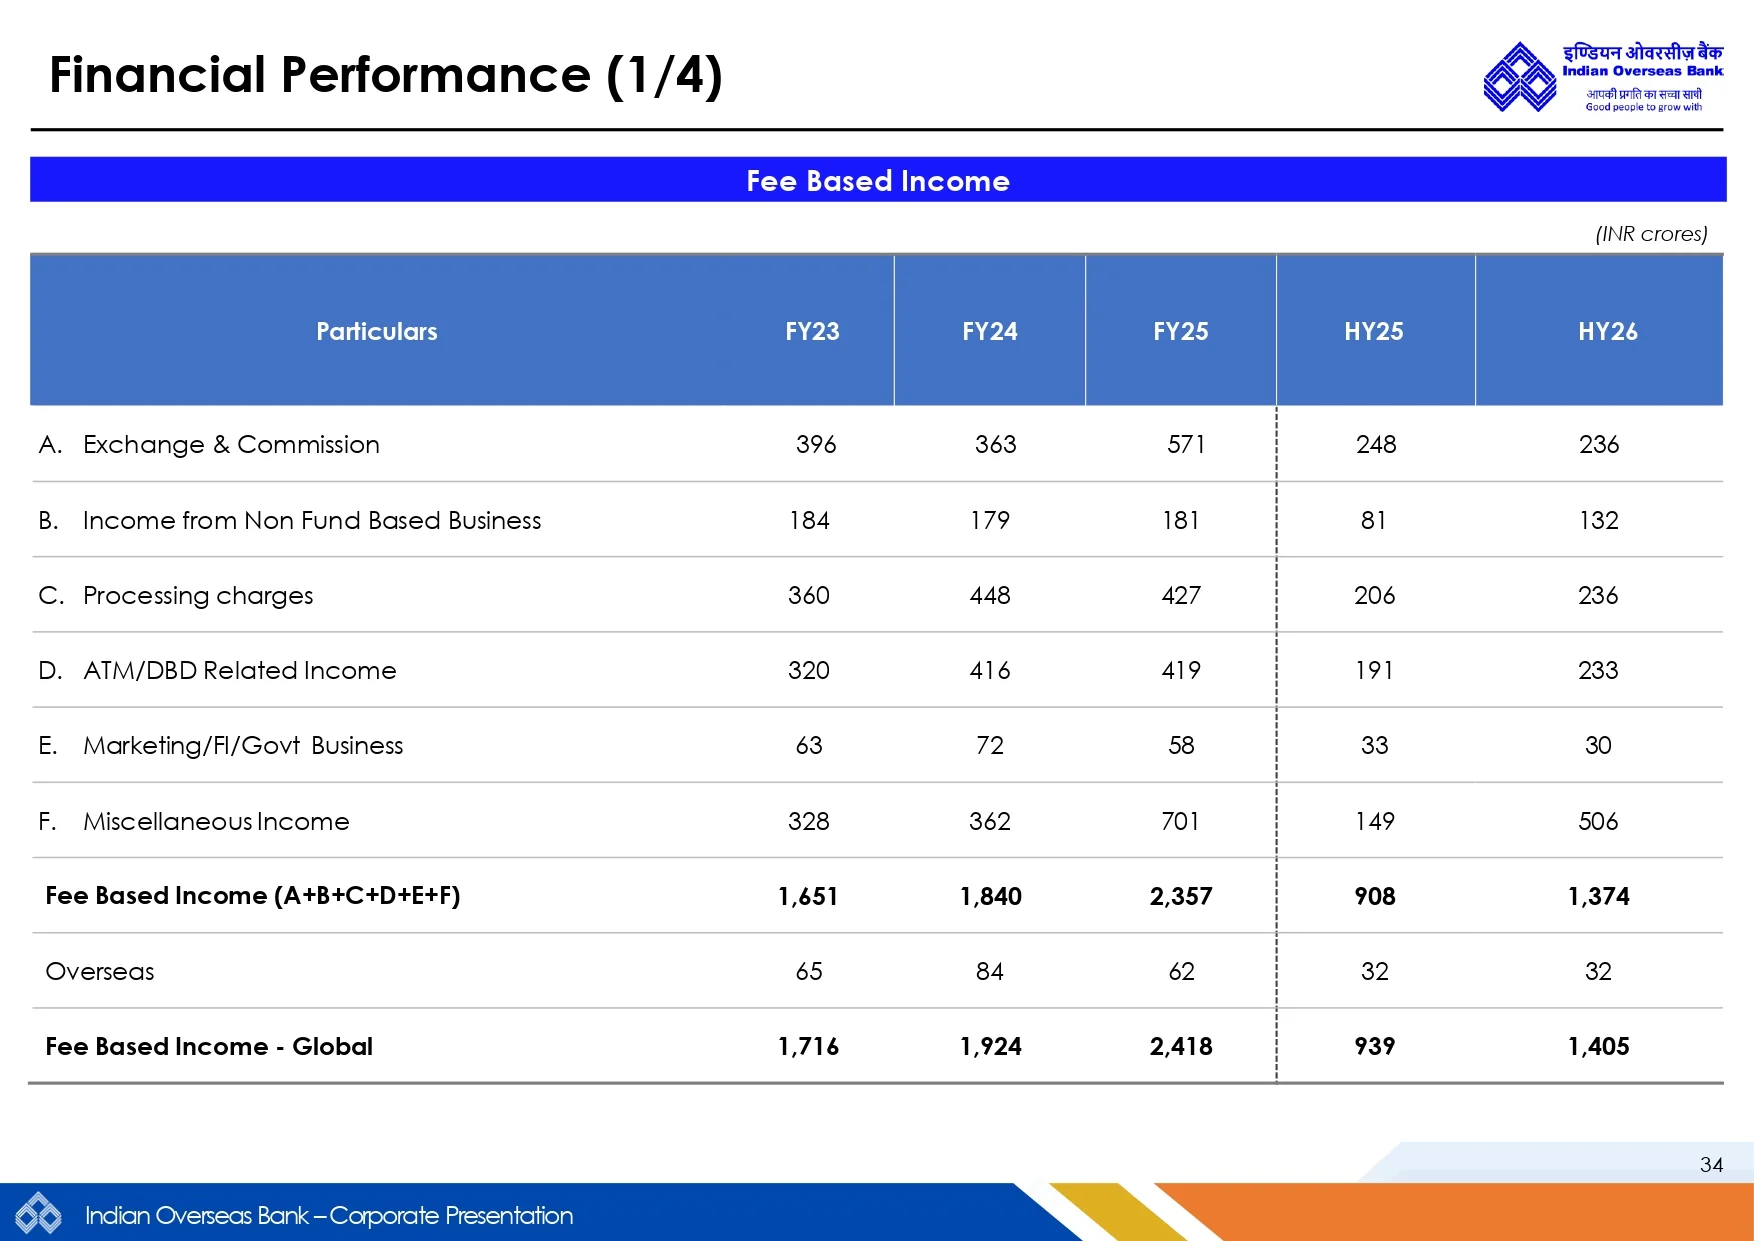This screenshot has height=1241, width=1754.
Task: Click the HY26 global total 1,405
Action: coord(1598,1046)
